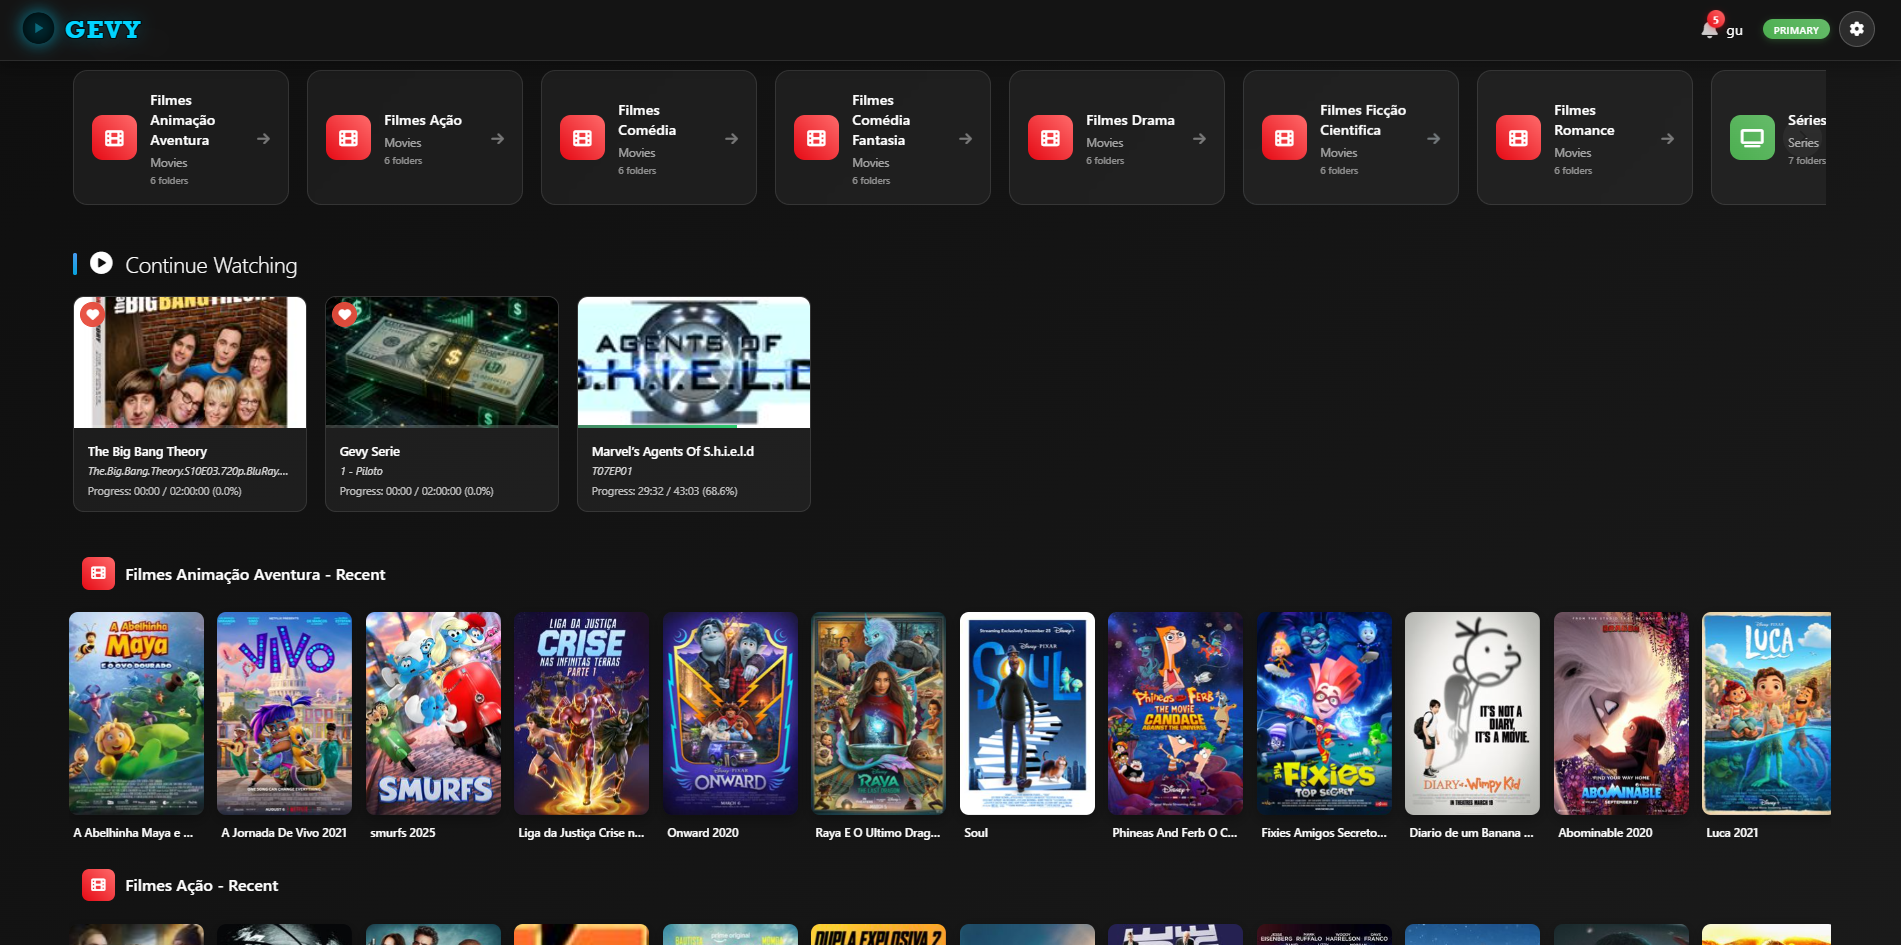The image size is (1901, 945).
Task: Open Raya E O Ultimo Dragão poster
Action: point(879,713)
